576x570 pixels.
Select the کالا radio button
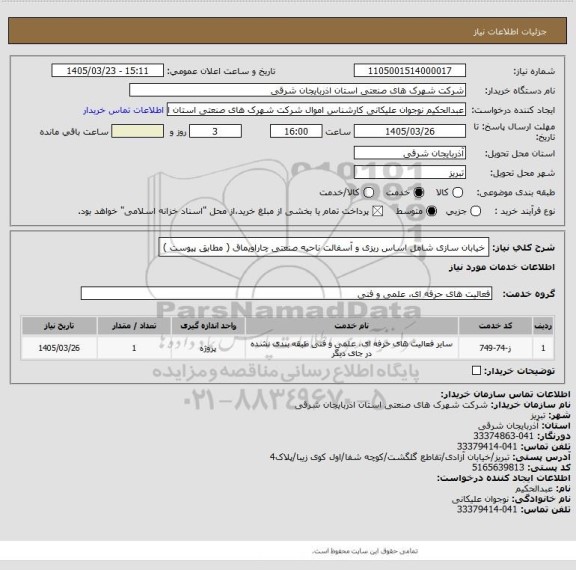tap(457, 192)
